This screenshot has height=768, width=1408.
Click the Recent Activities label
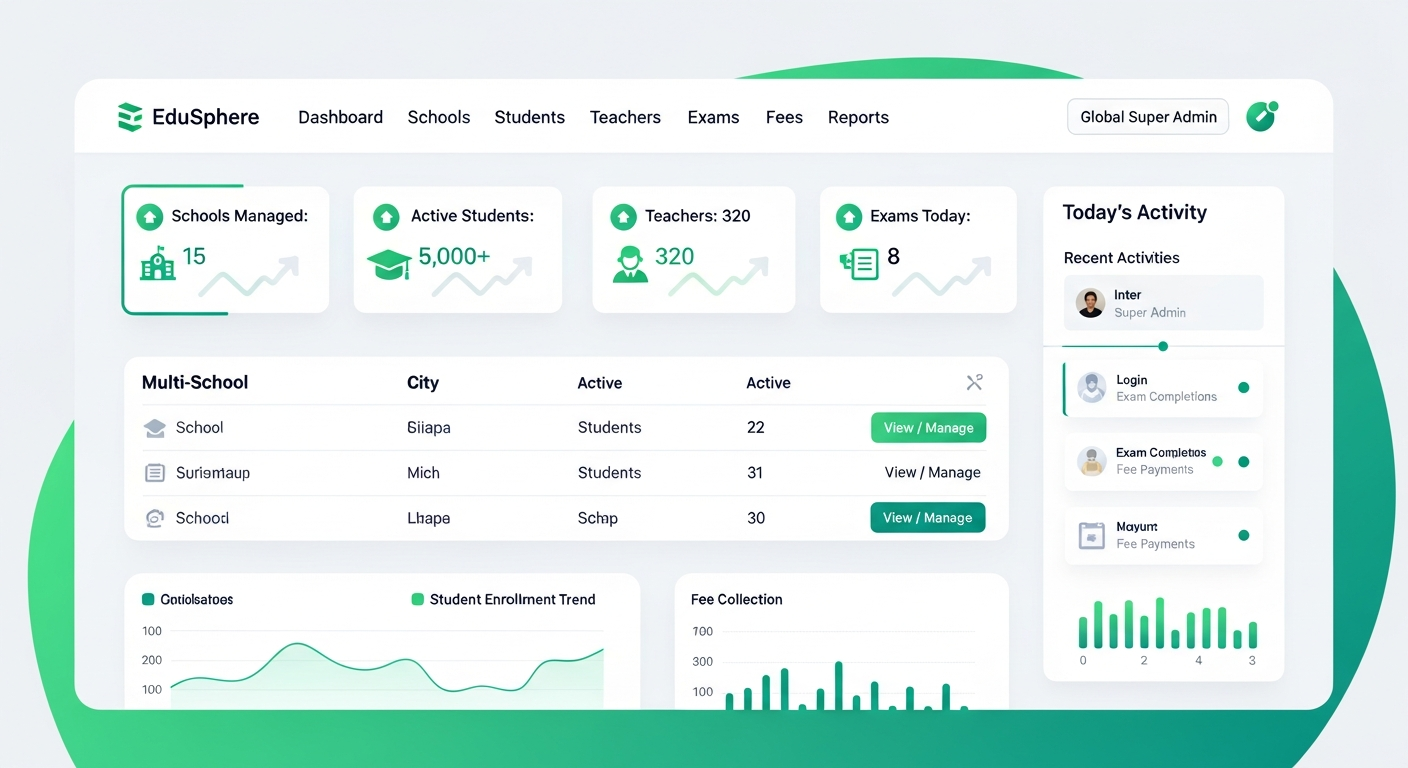click(1122, 258)
